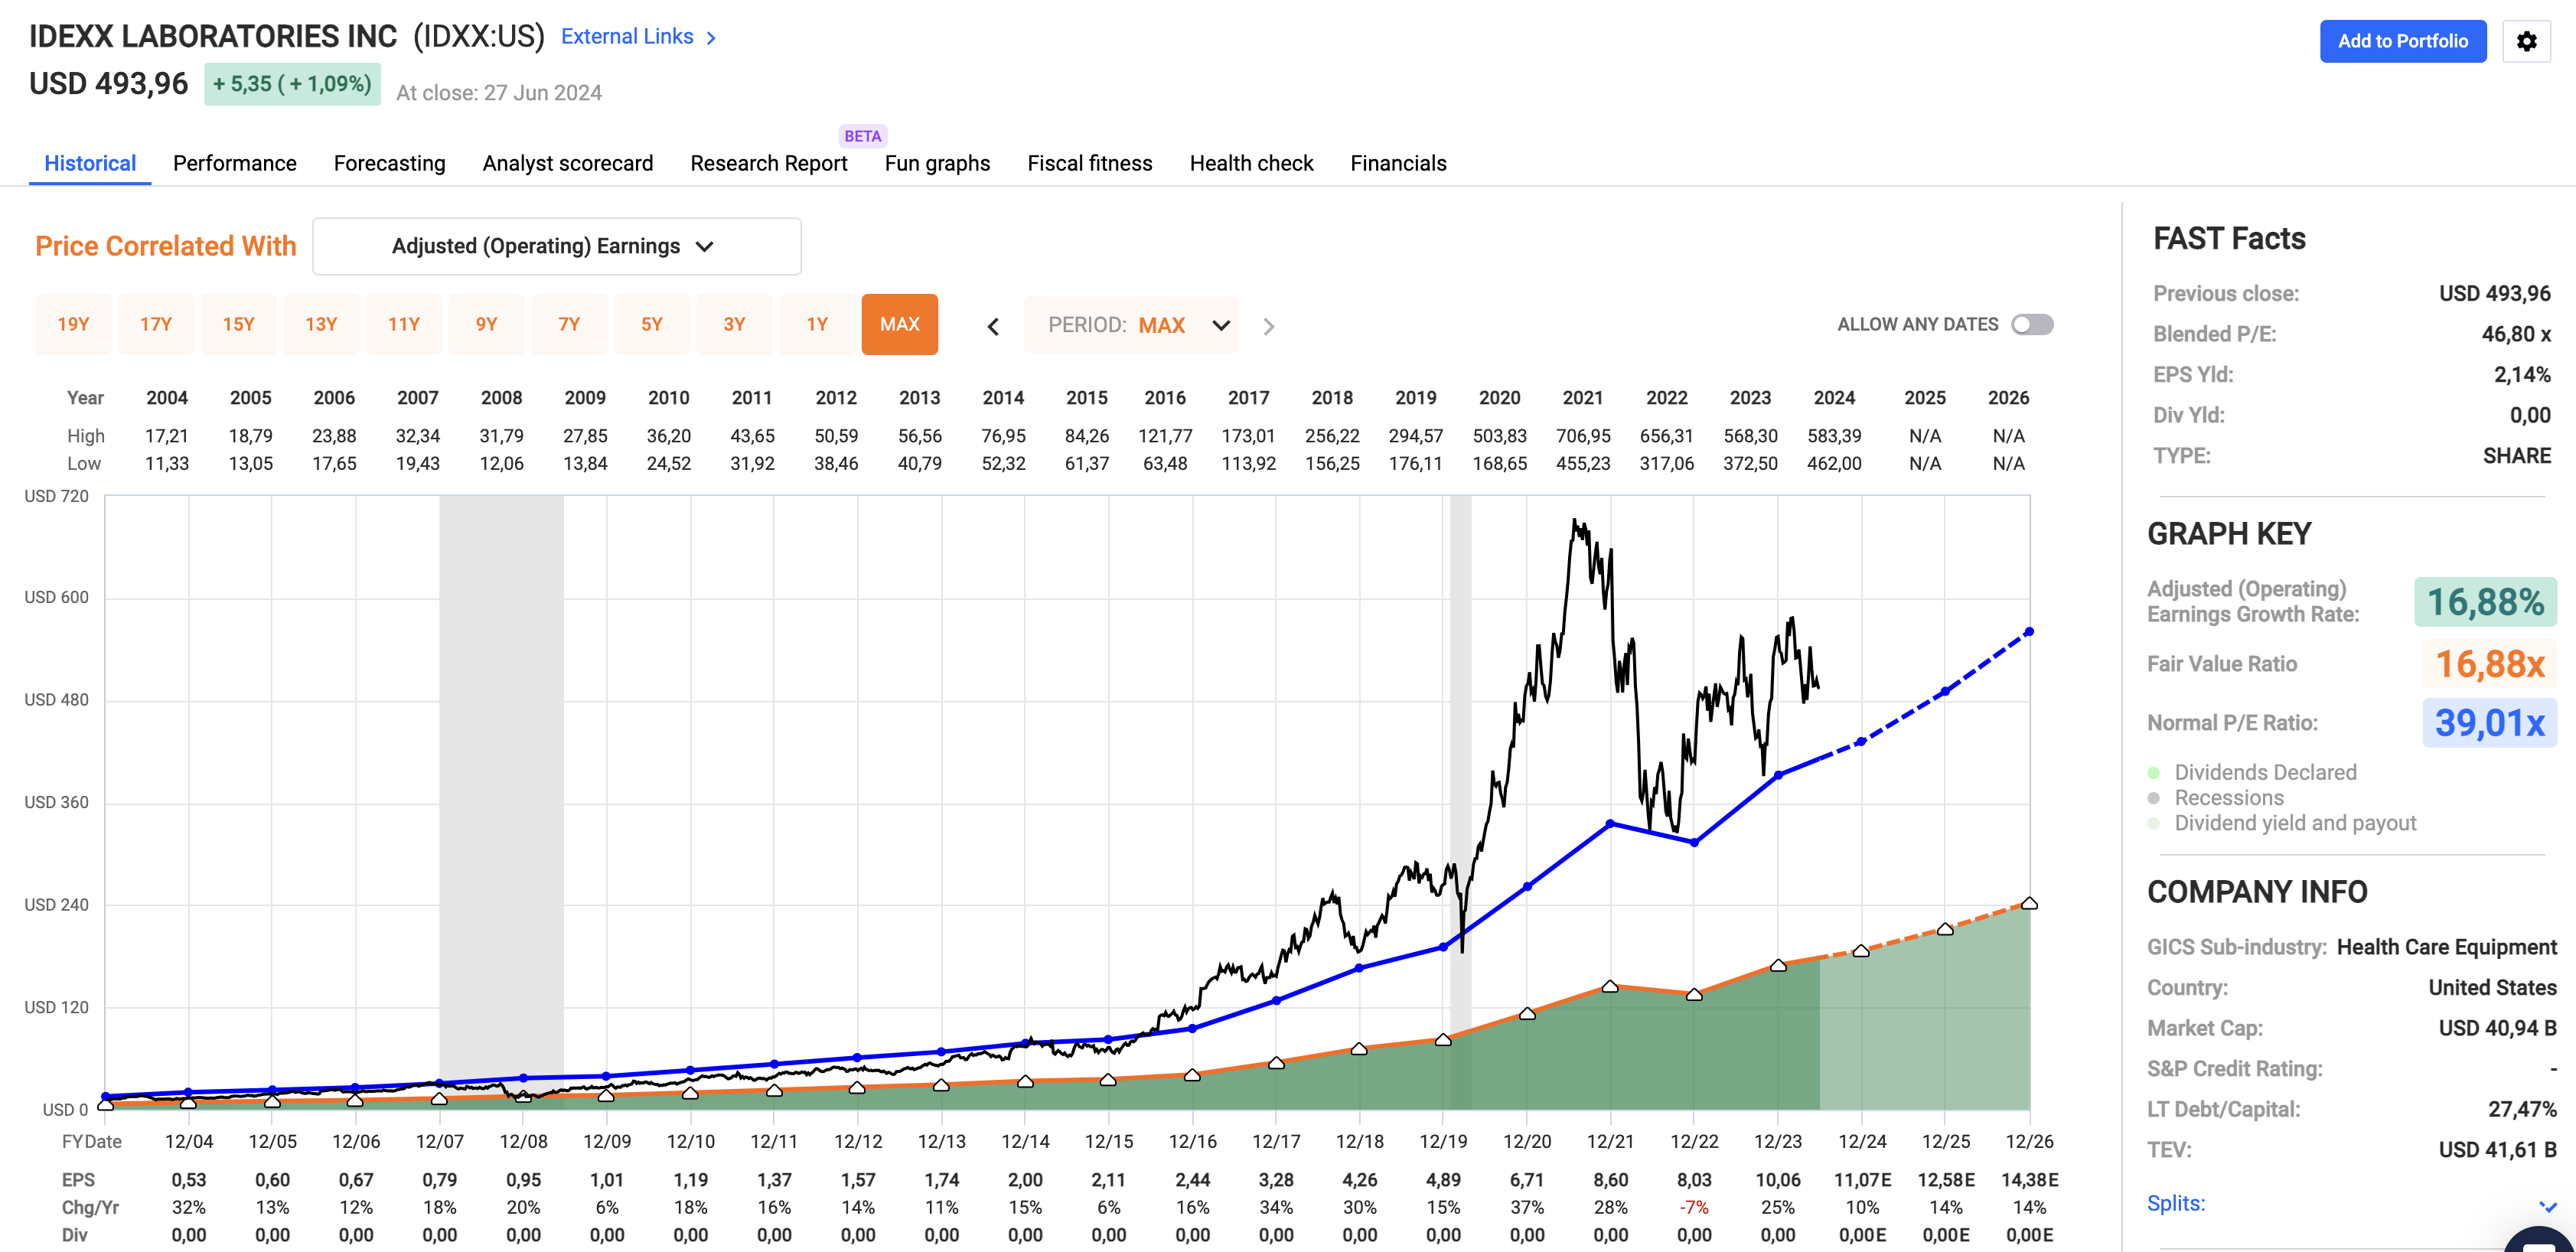This screenshot has height=1252, width=2576.
Task: Click the USD 493,96 stock price
Action: click(x=108, y=84)
